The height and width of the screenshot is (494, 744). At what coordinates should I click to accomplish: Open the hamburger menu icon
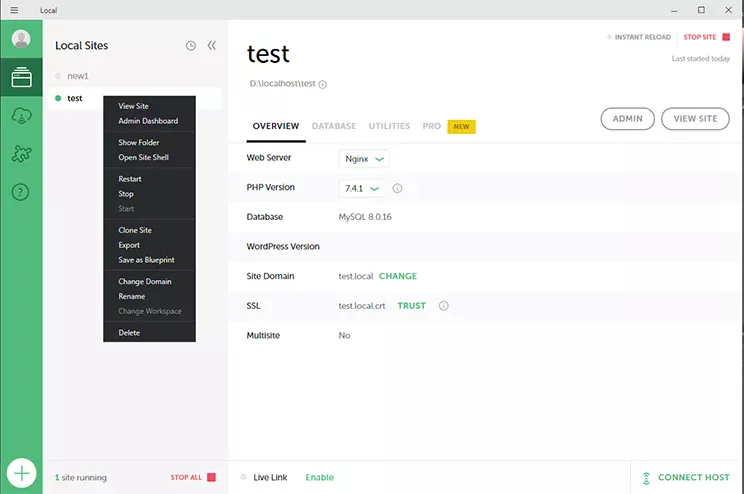(x=14, y=10)
